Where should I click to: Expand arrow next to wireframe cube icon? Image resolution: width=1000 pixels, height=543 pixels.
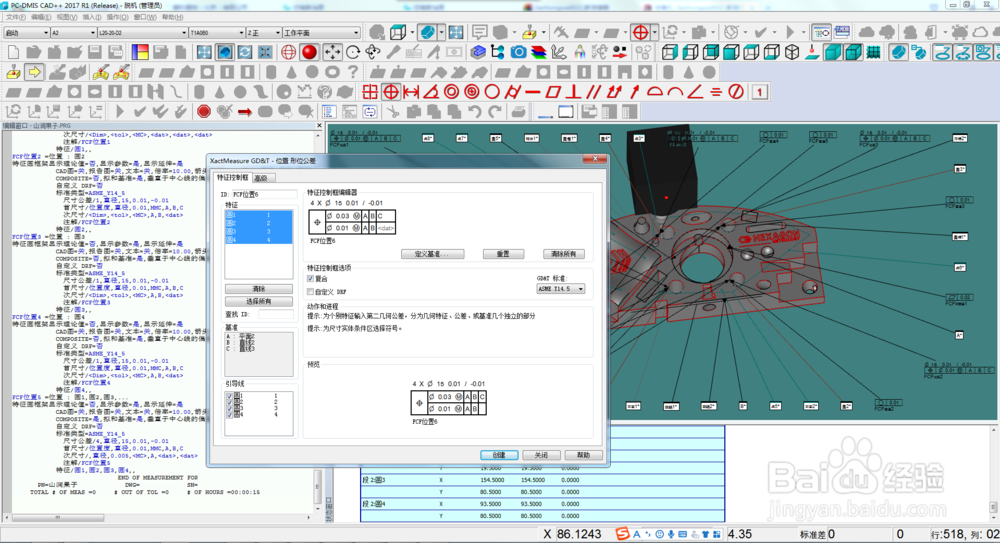coord(412,32)
